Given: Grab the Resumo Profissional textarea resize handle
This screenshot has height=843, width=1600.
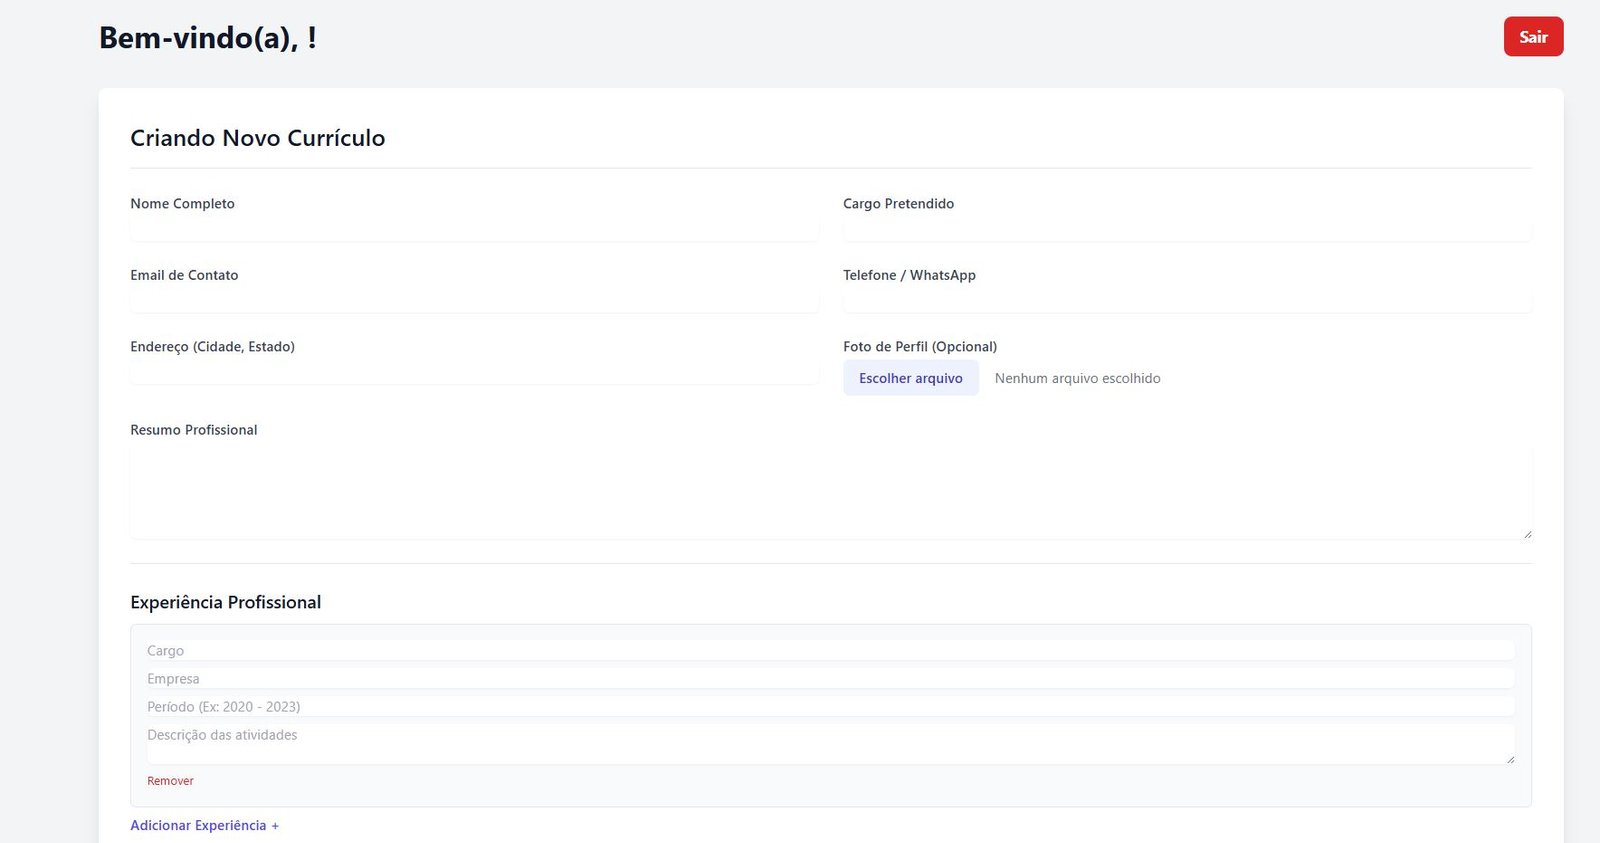Looking at the screenshot, I should click(x=1526, y=534).
